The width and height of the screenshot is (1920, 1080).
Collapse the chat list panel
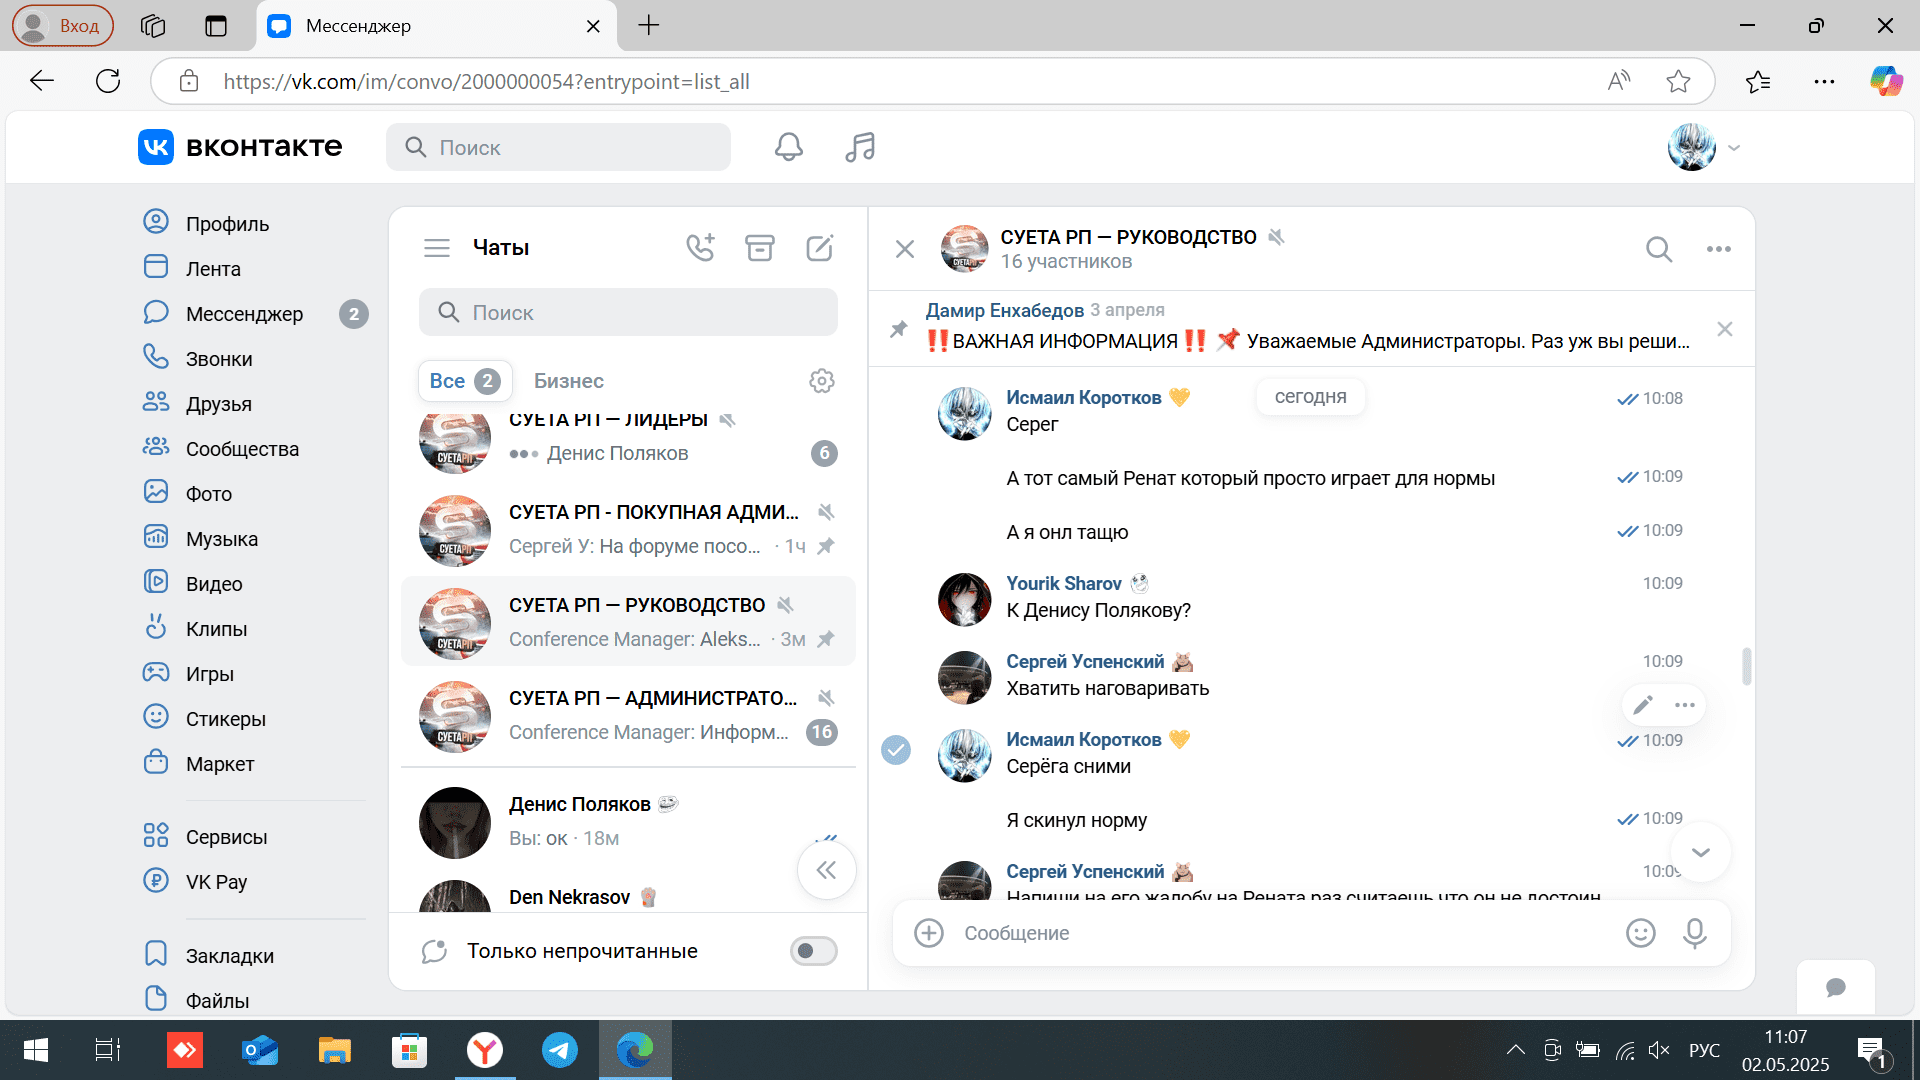pos(826,870)
